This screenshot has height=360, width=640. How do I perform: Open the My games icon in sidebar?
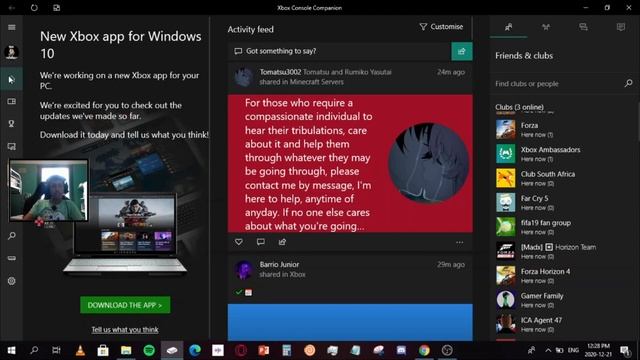point(11,101)
